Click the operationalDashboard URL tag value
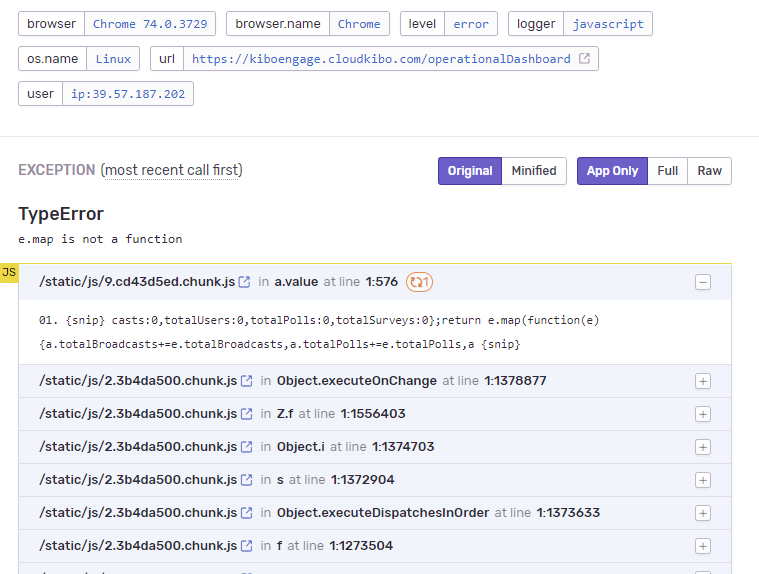 click(381, 59)
